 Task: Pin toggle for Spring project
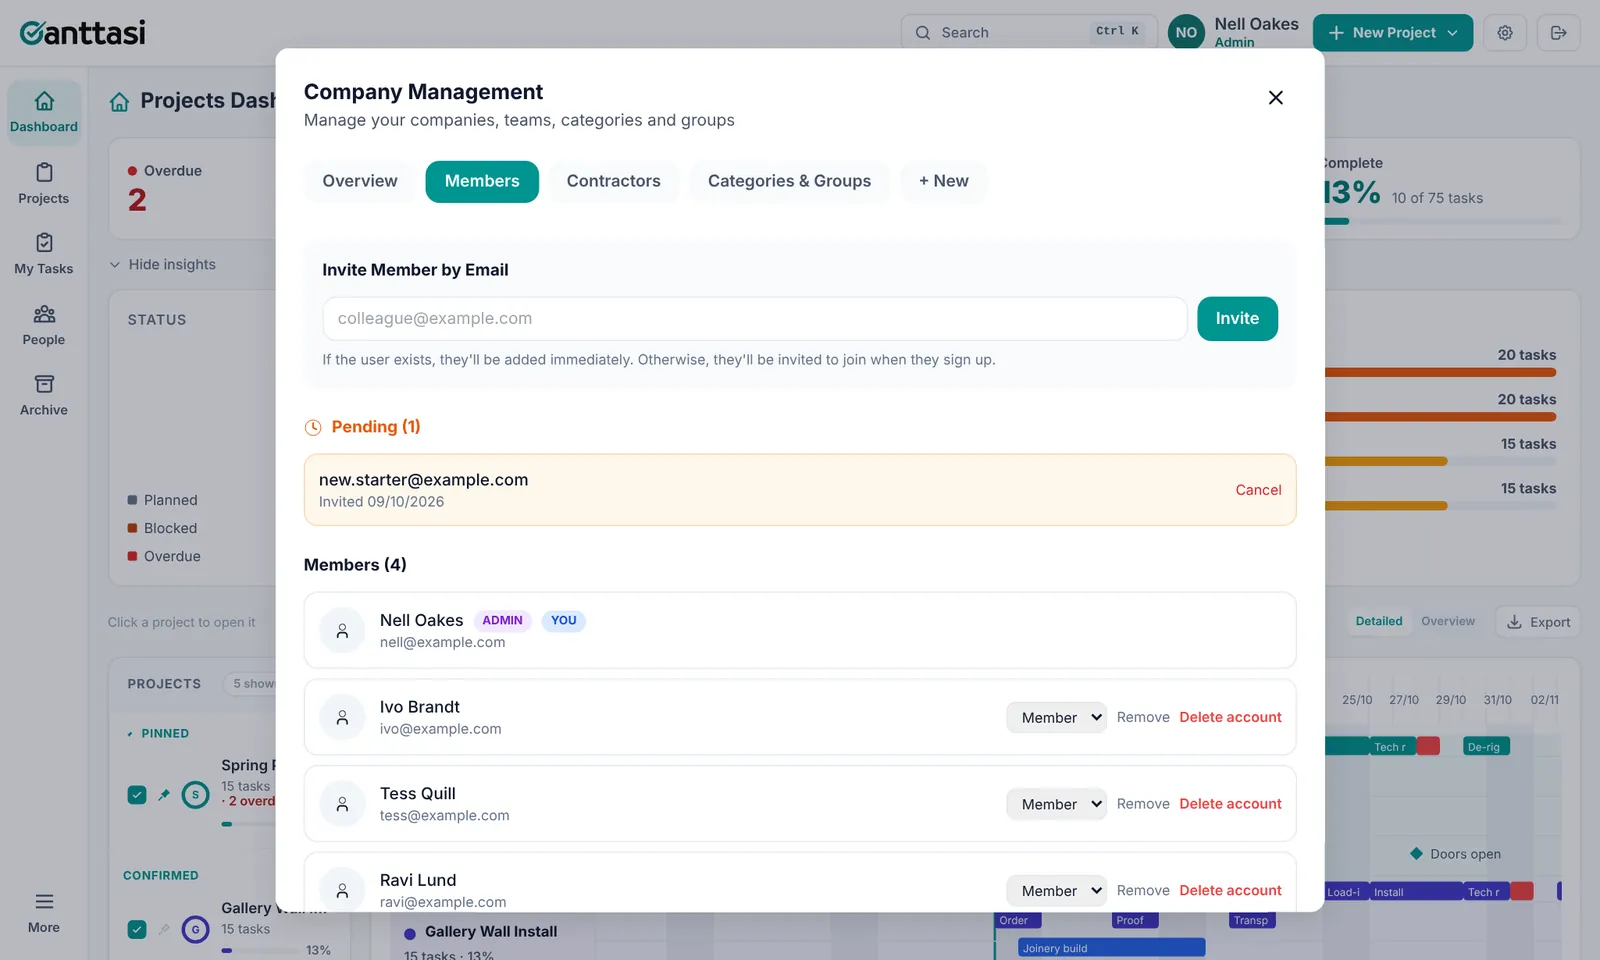tap(164, 795)
